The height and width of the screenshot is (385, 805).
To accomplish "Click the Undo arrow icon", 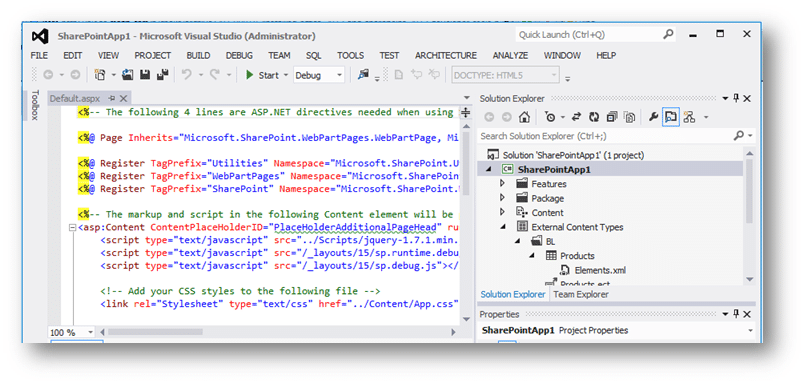I will coord(187,75).
